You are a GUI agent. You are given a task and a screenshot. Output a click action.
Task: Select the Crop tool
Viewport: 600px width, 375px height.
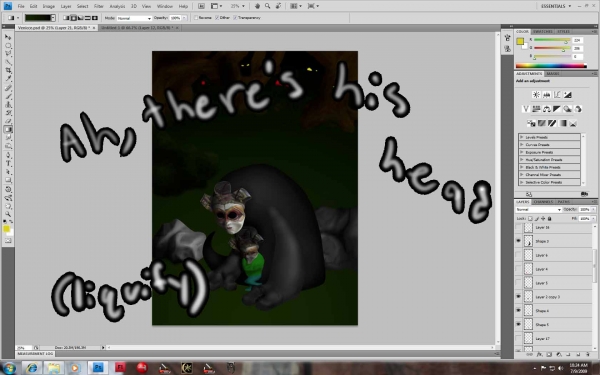tap(8, 71)
